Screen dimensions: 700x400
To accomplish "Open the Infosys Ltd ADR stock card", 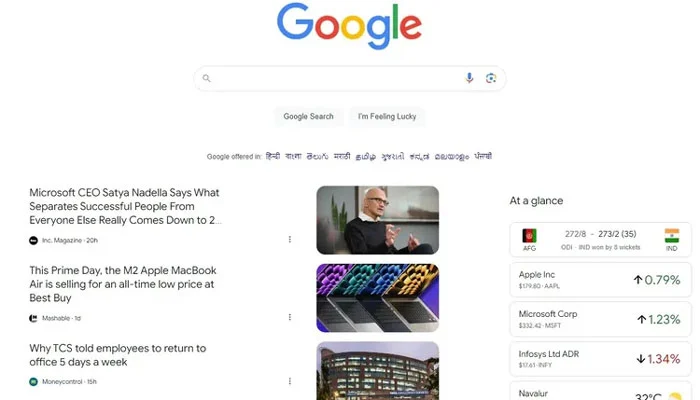I will coord(600,359).
